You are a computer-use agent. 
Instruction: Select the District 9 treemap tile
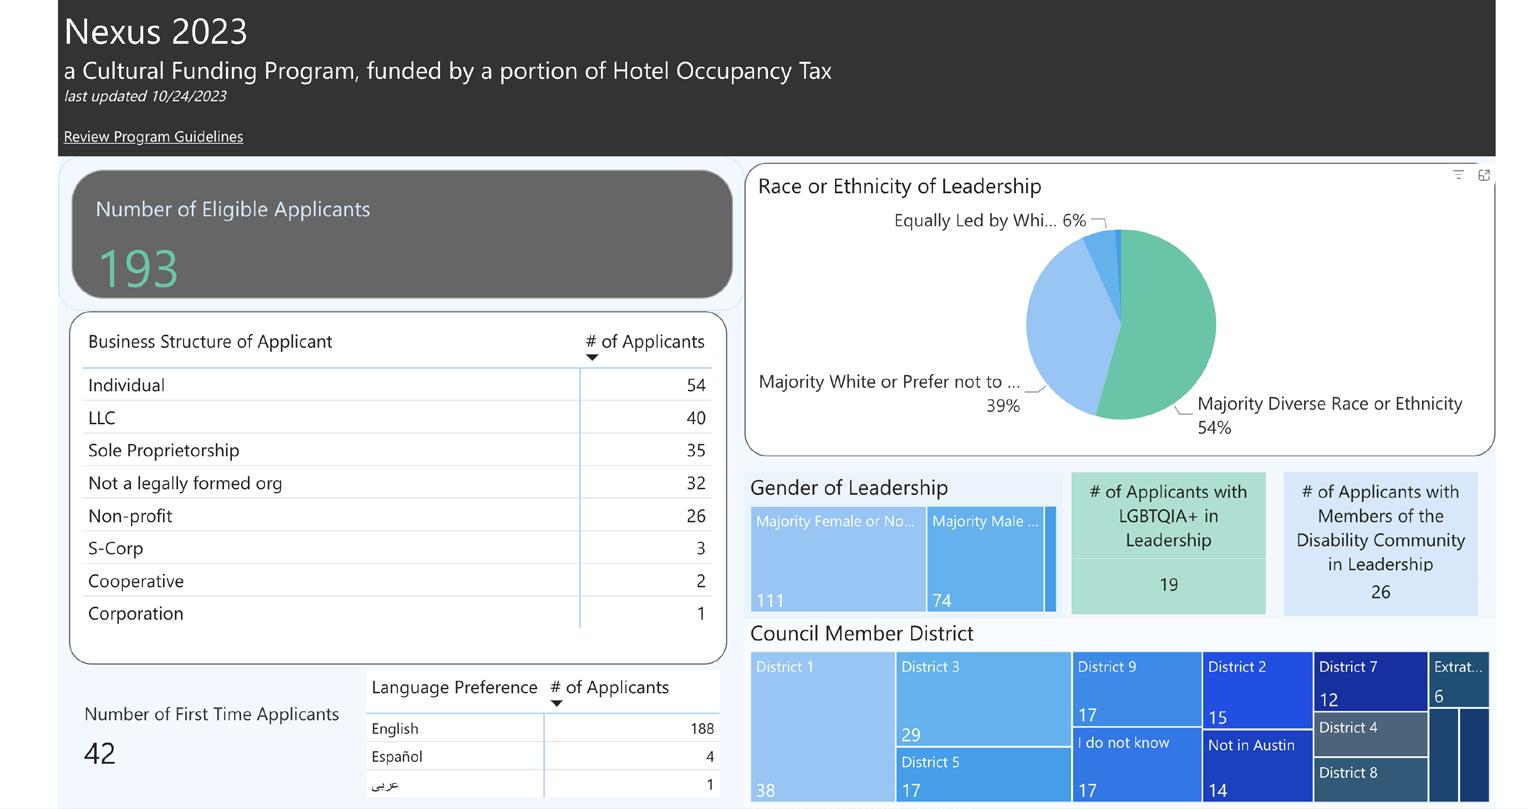tap(1137, 689)
